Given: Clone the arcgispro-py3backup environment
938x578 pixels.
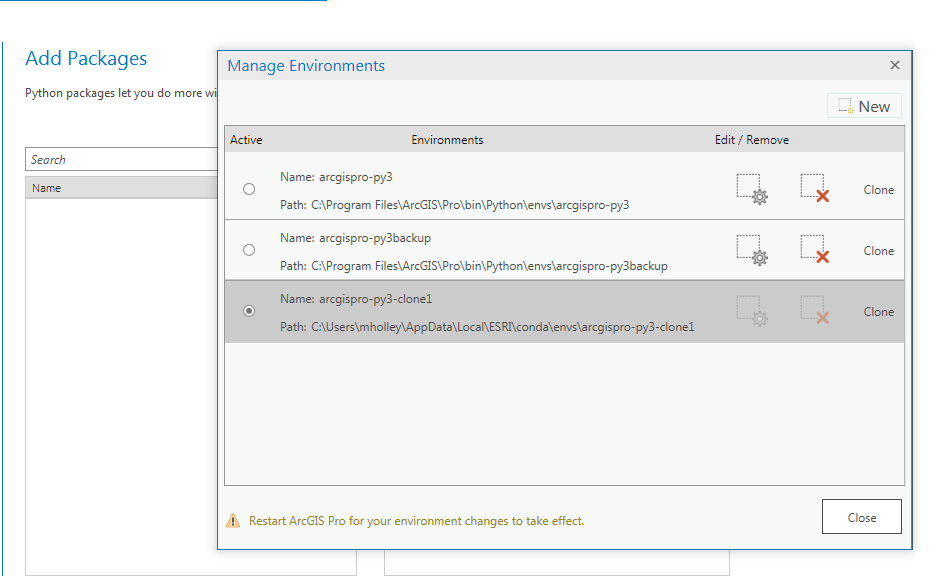Looking at the screenshot, I should click(x=878, y=251).
